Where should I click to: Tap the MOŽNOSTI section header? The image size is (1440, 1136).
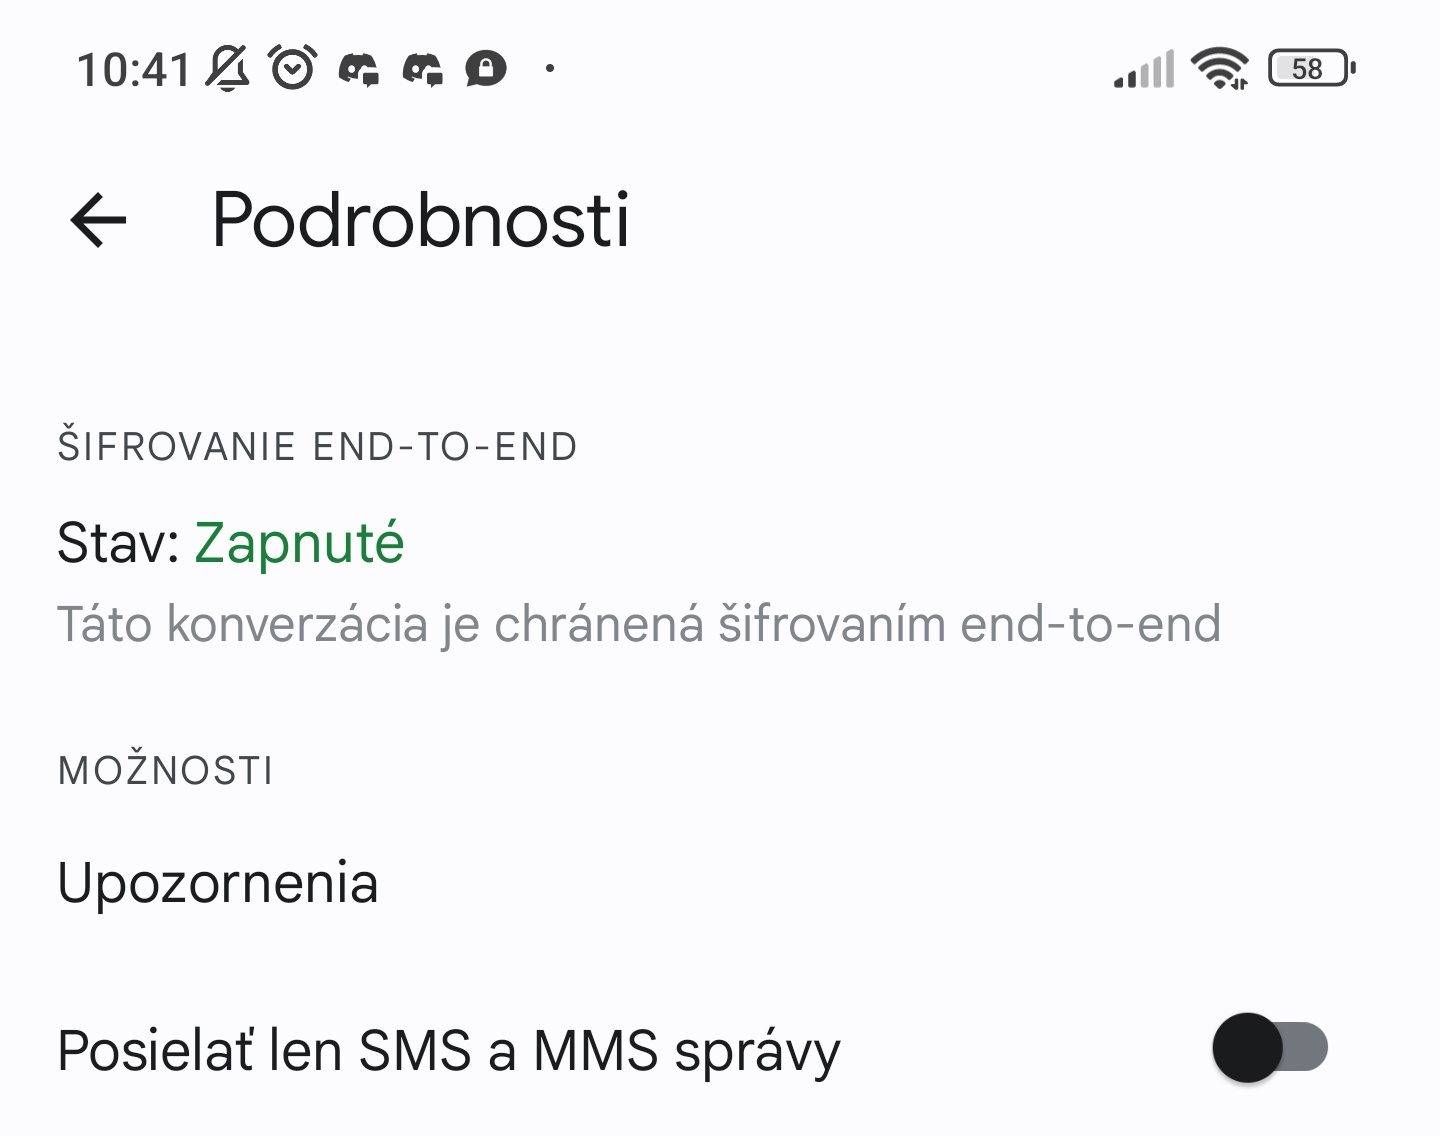[166, 771]
